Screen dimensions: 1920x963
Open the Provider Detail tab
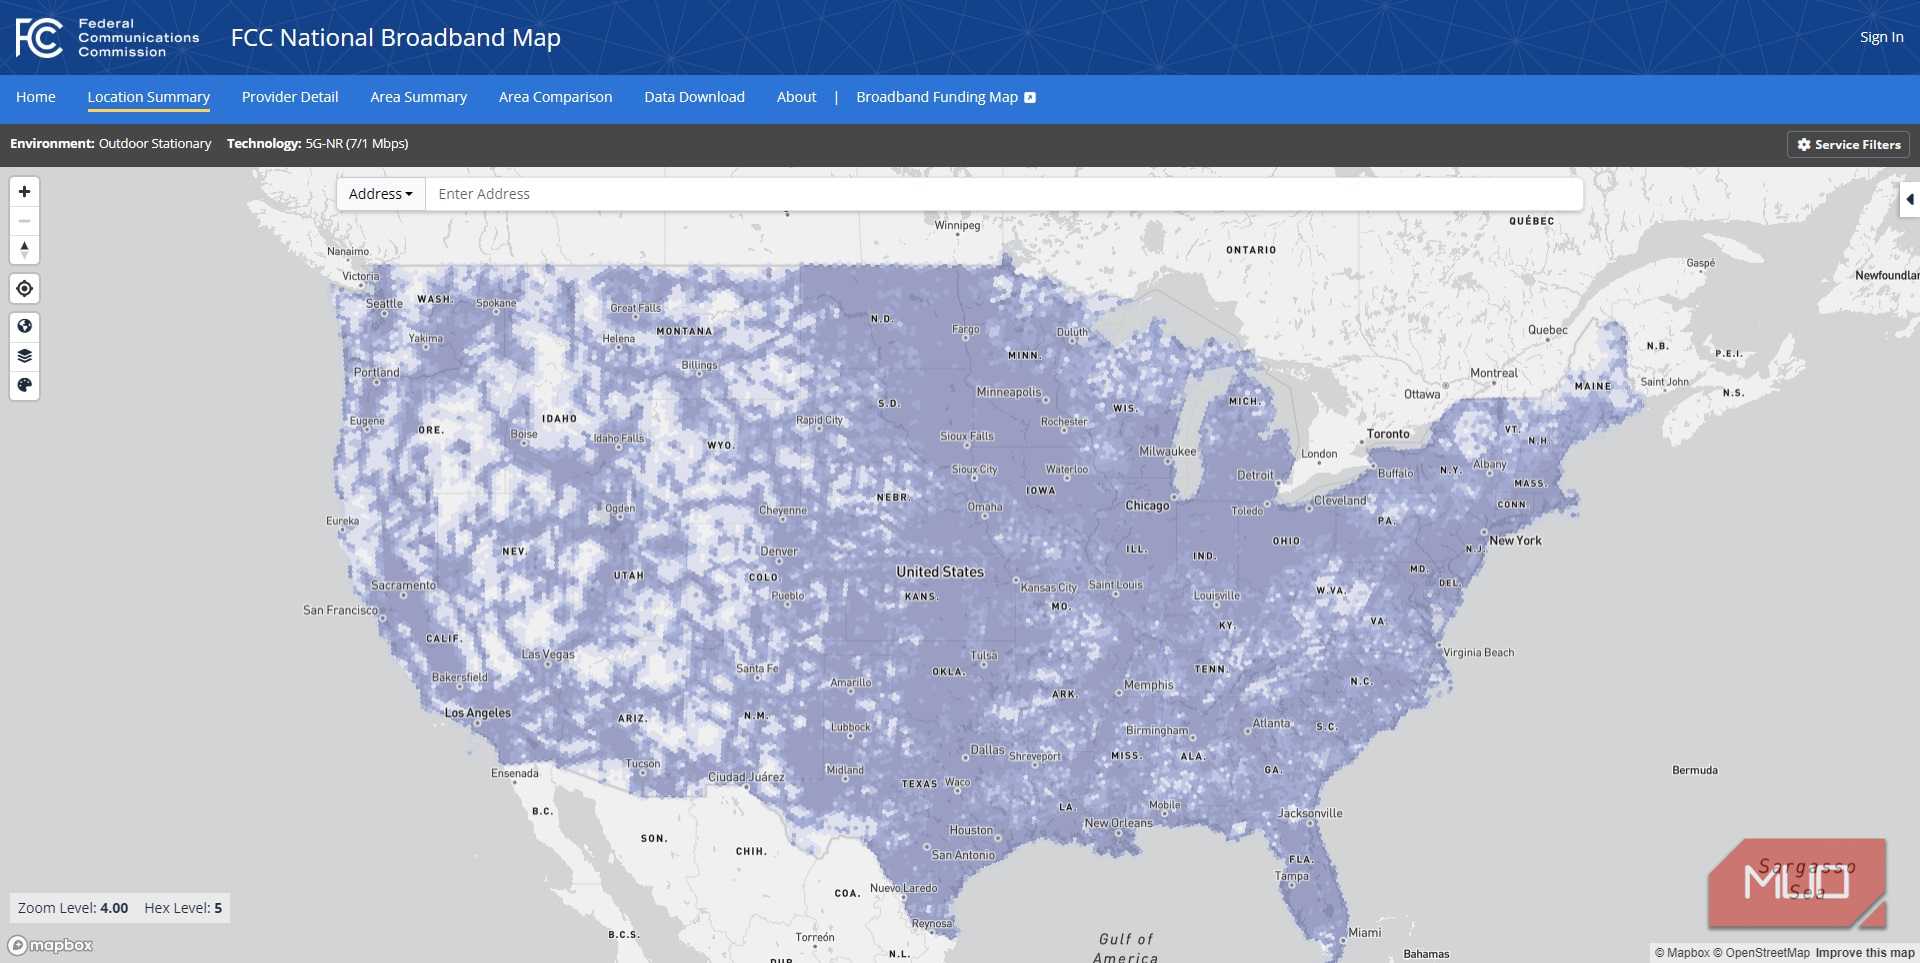point(290,97)
